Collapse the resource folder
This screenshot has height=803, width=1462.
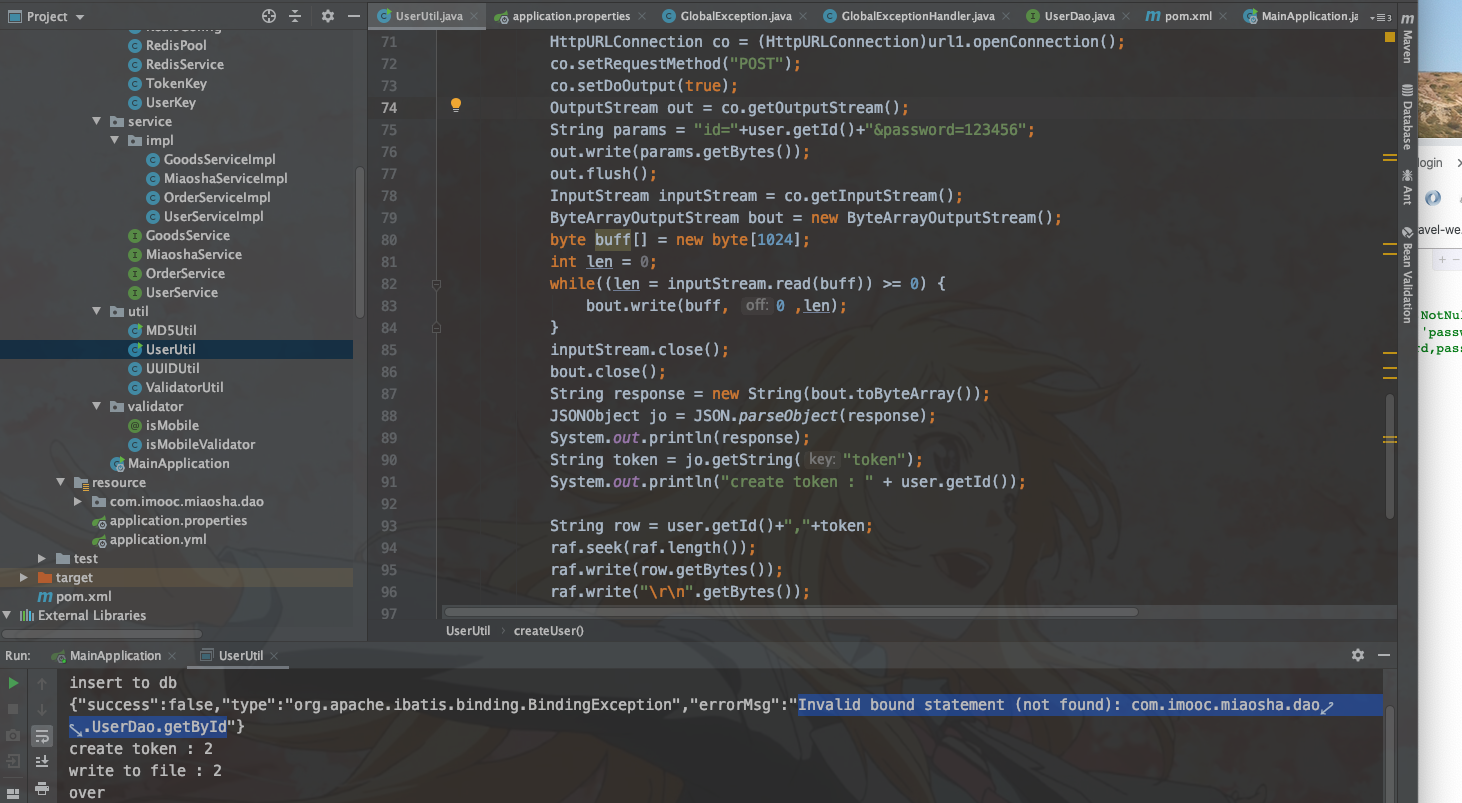tap(61, 482)
